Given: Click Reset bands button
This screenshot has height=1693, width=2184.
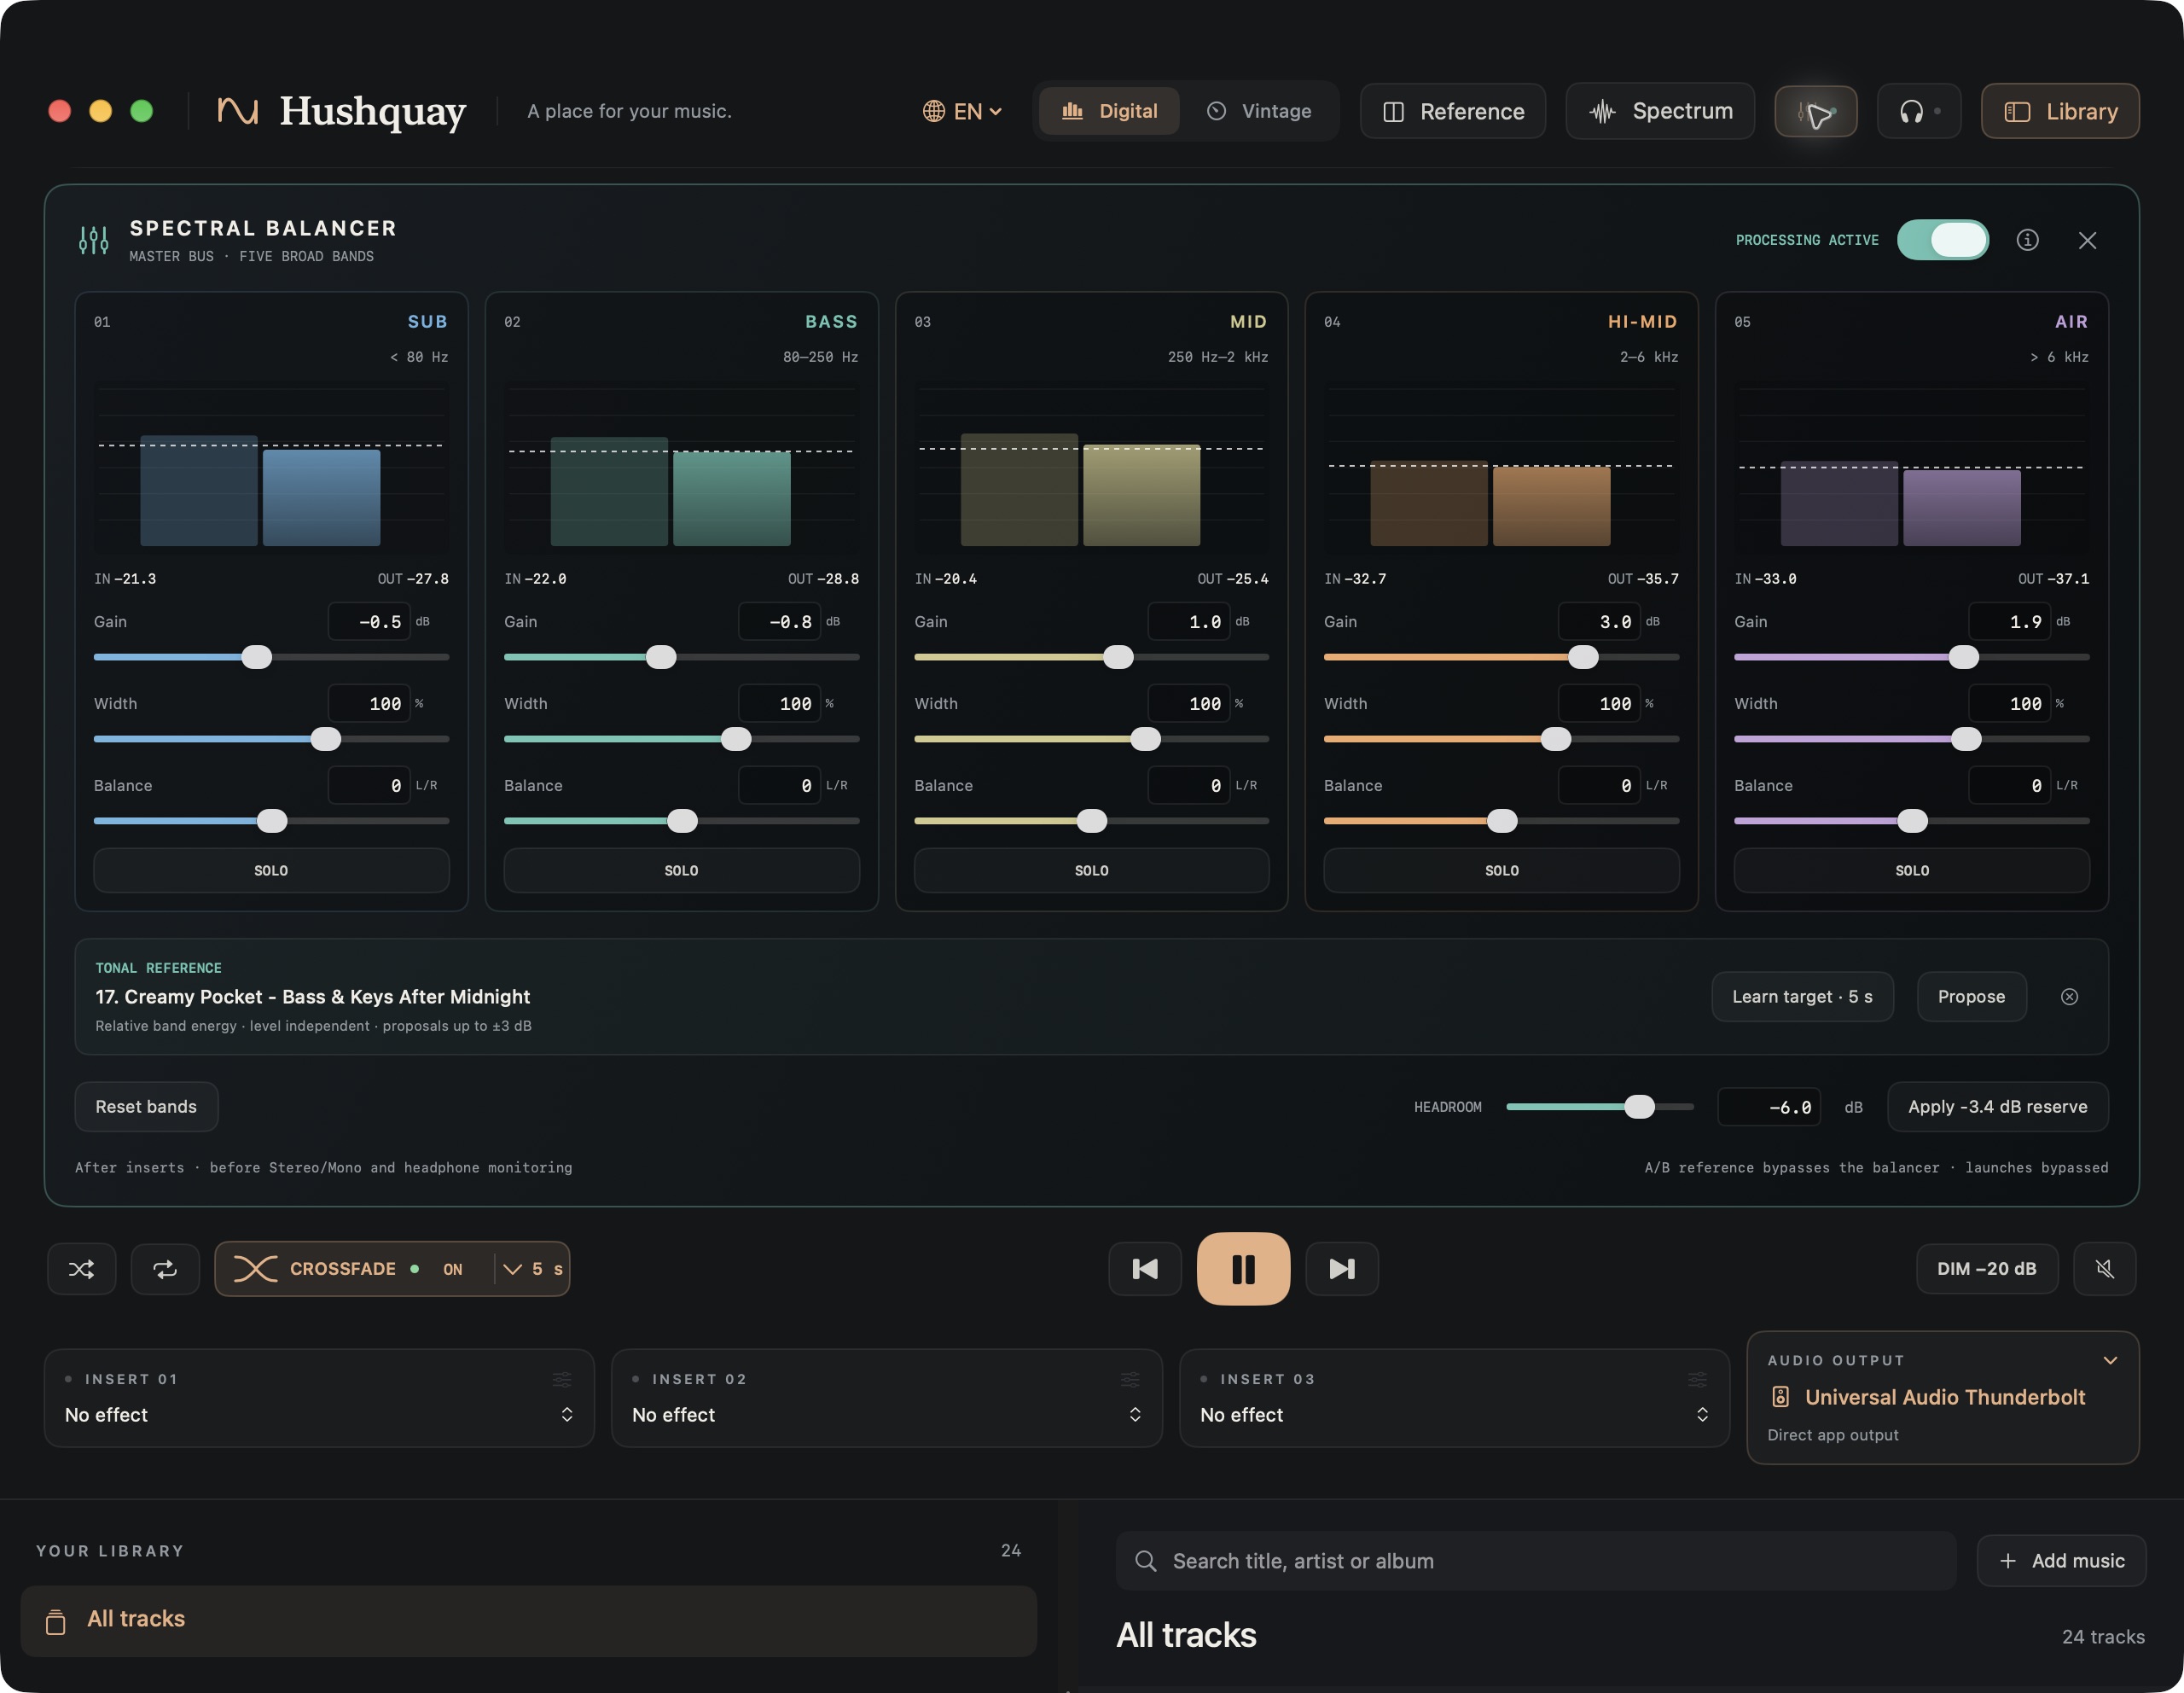Looking at the screenshot, I should click(146, 1107).
